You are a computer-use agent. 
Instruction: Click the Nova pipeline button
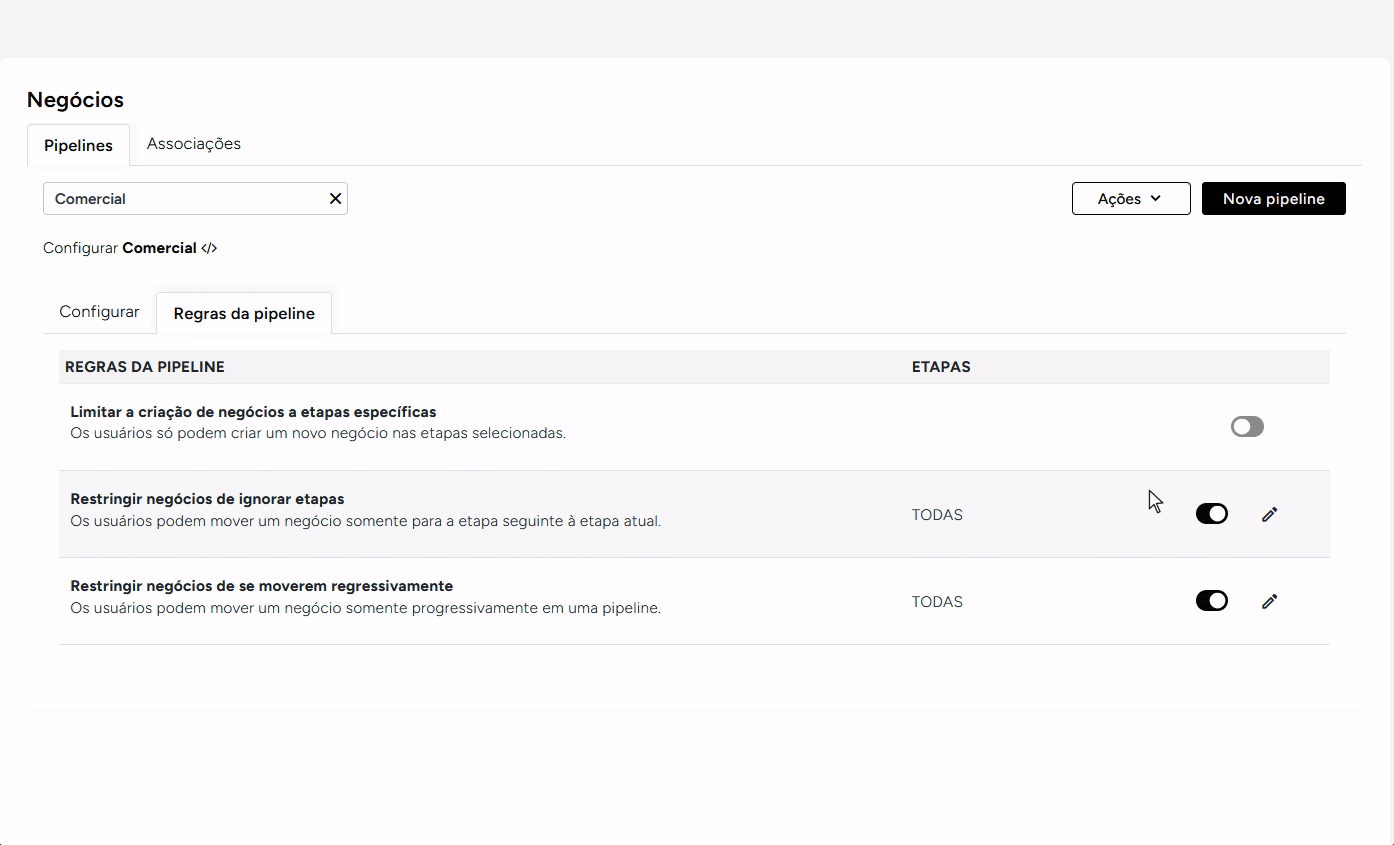point(1273,198)
